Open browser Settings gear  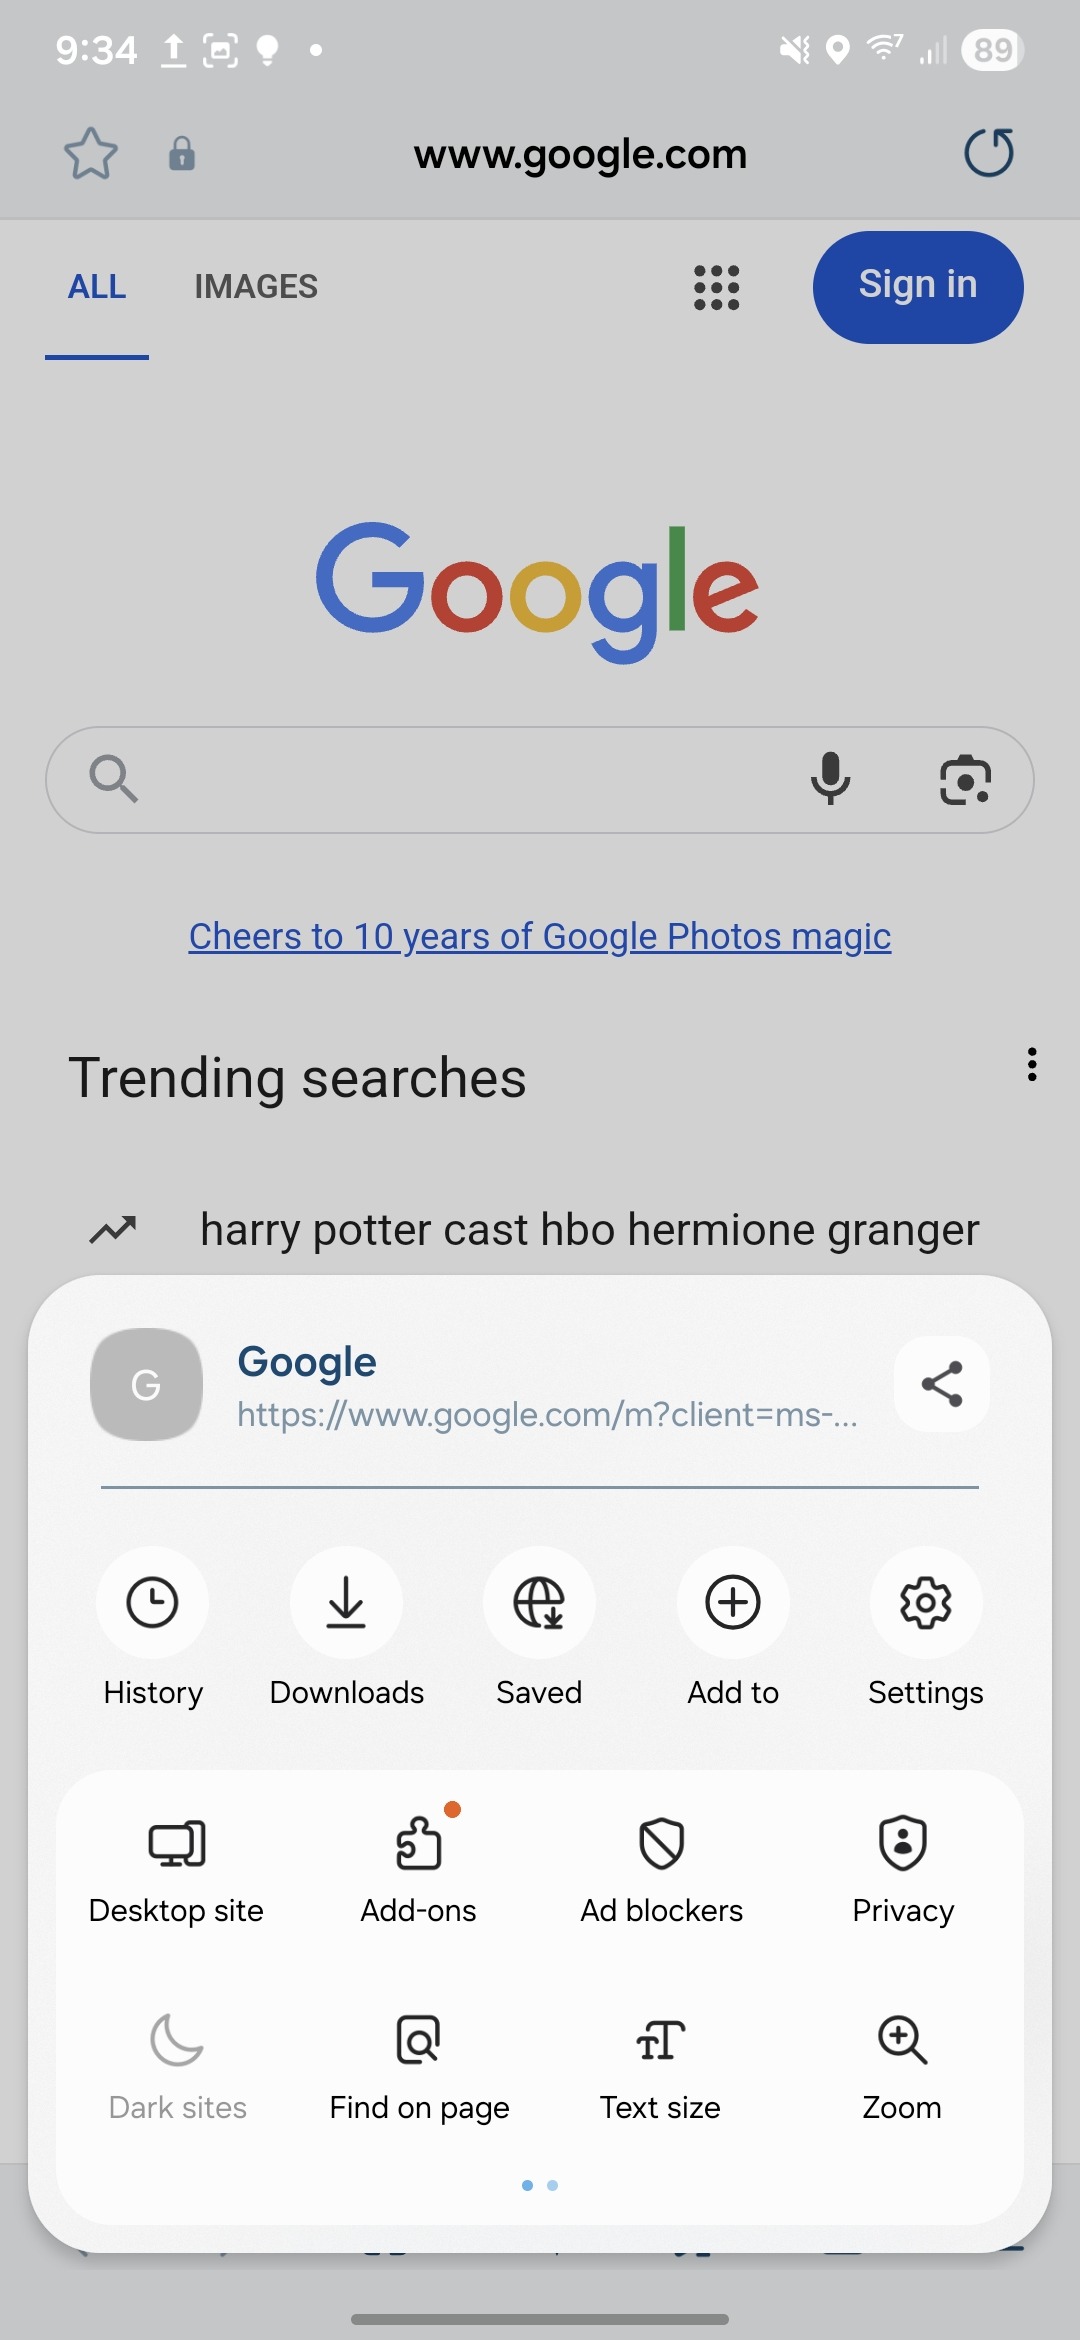point(926,1603)
